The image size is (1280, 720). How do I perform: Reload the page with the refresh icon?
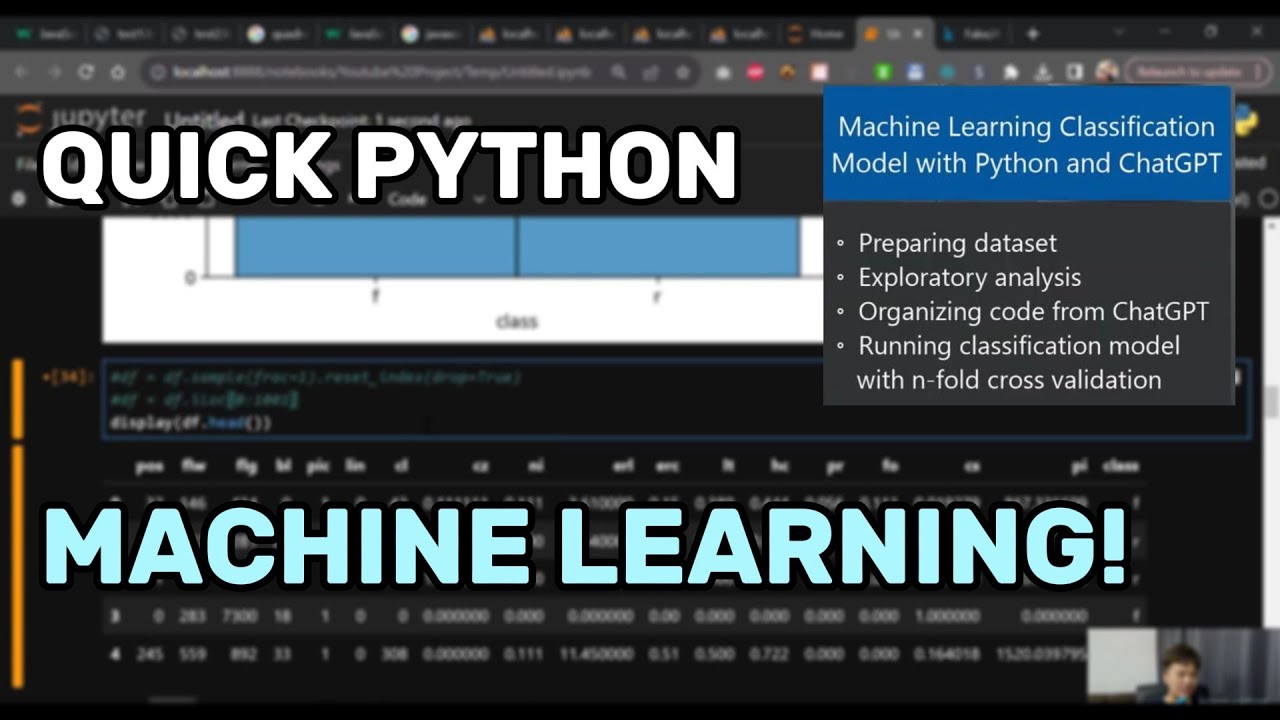tap(86, 72)
